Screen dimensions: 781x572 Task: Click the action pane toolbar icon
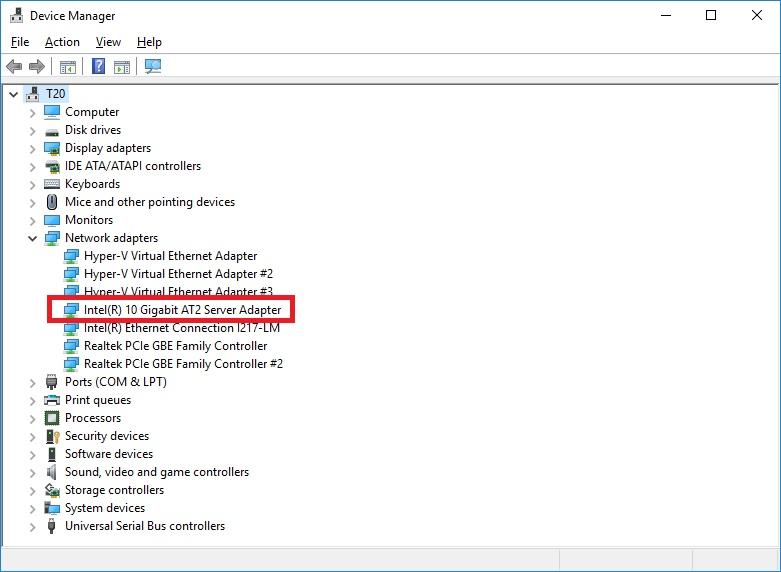click(x=122, y=66)
